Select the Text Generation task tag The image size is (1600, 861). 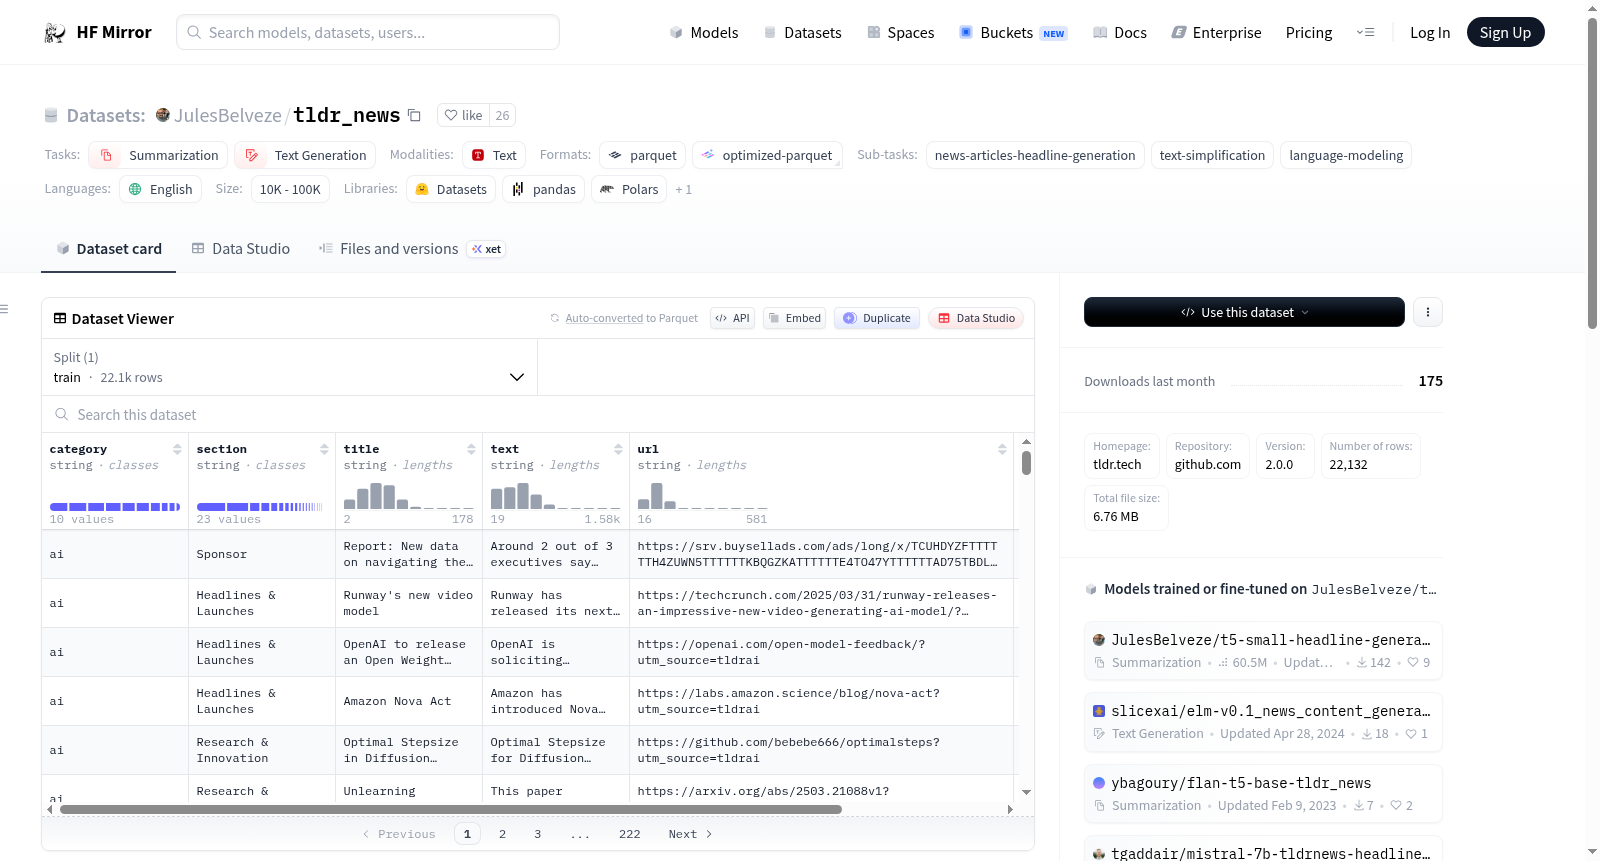point(305,155)
